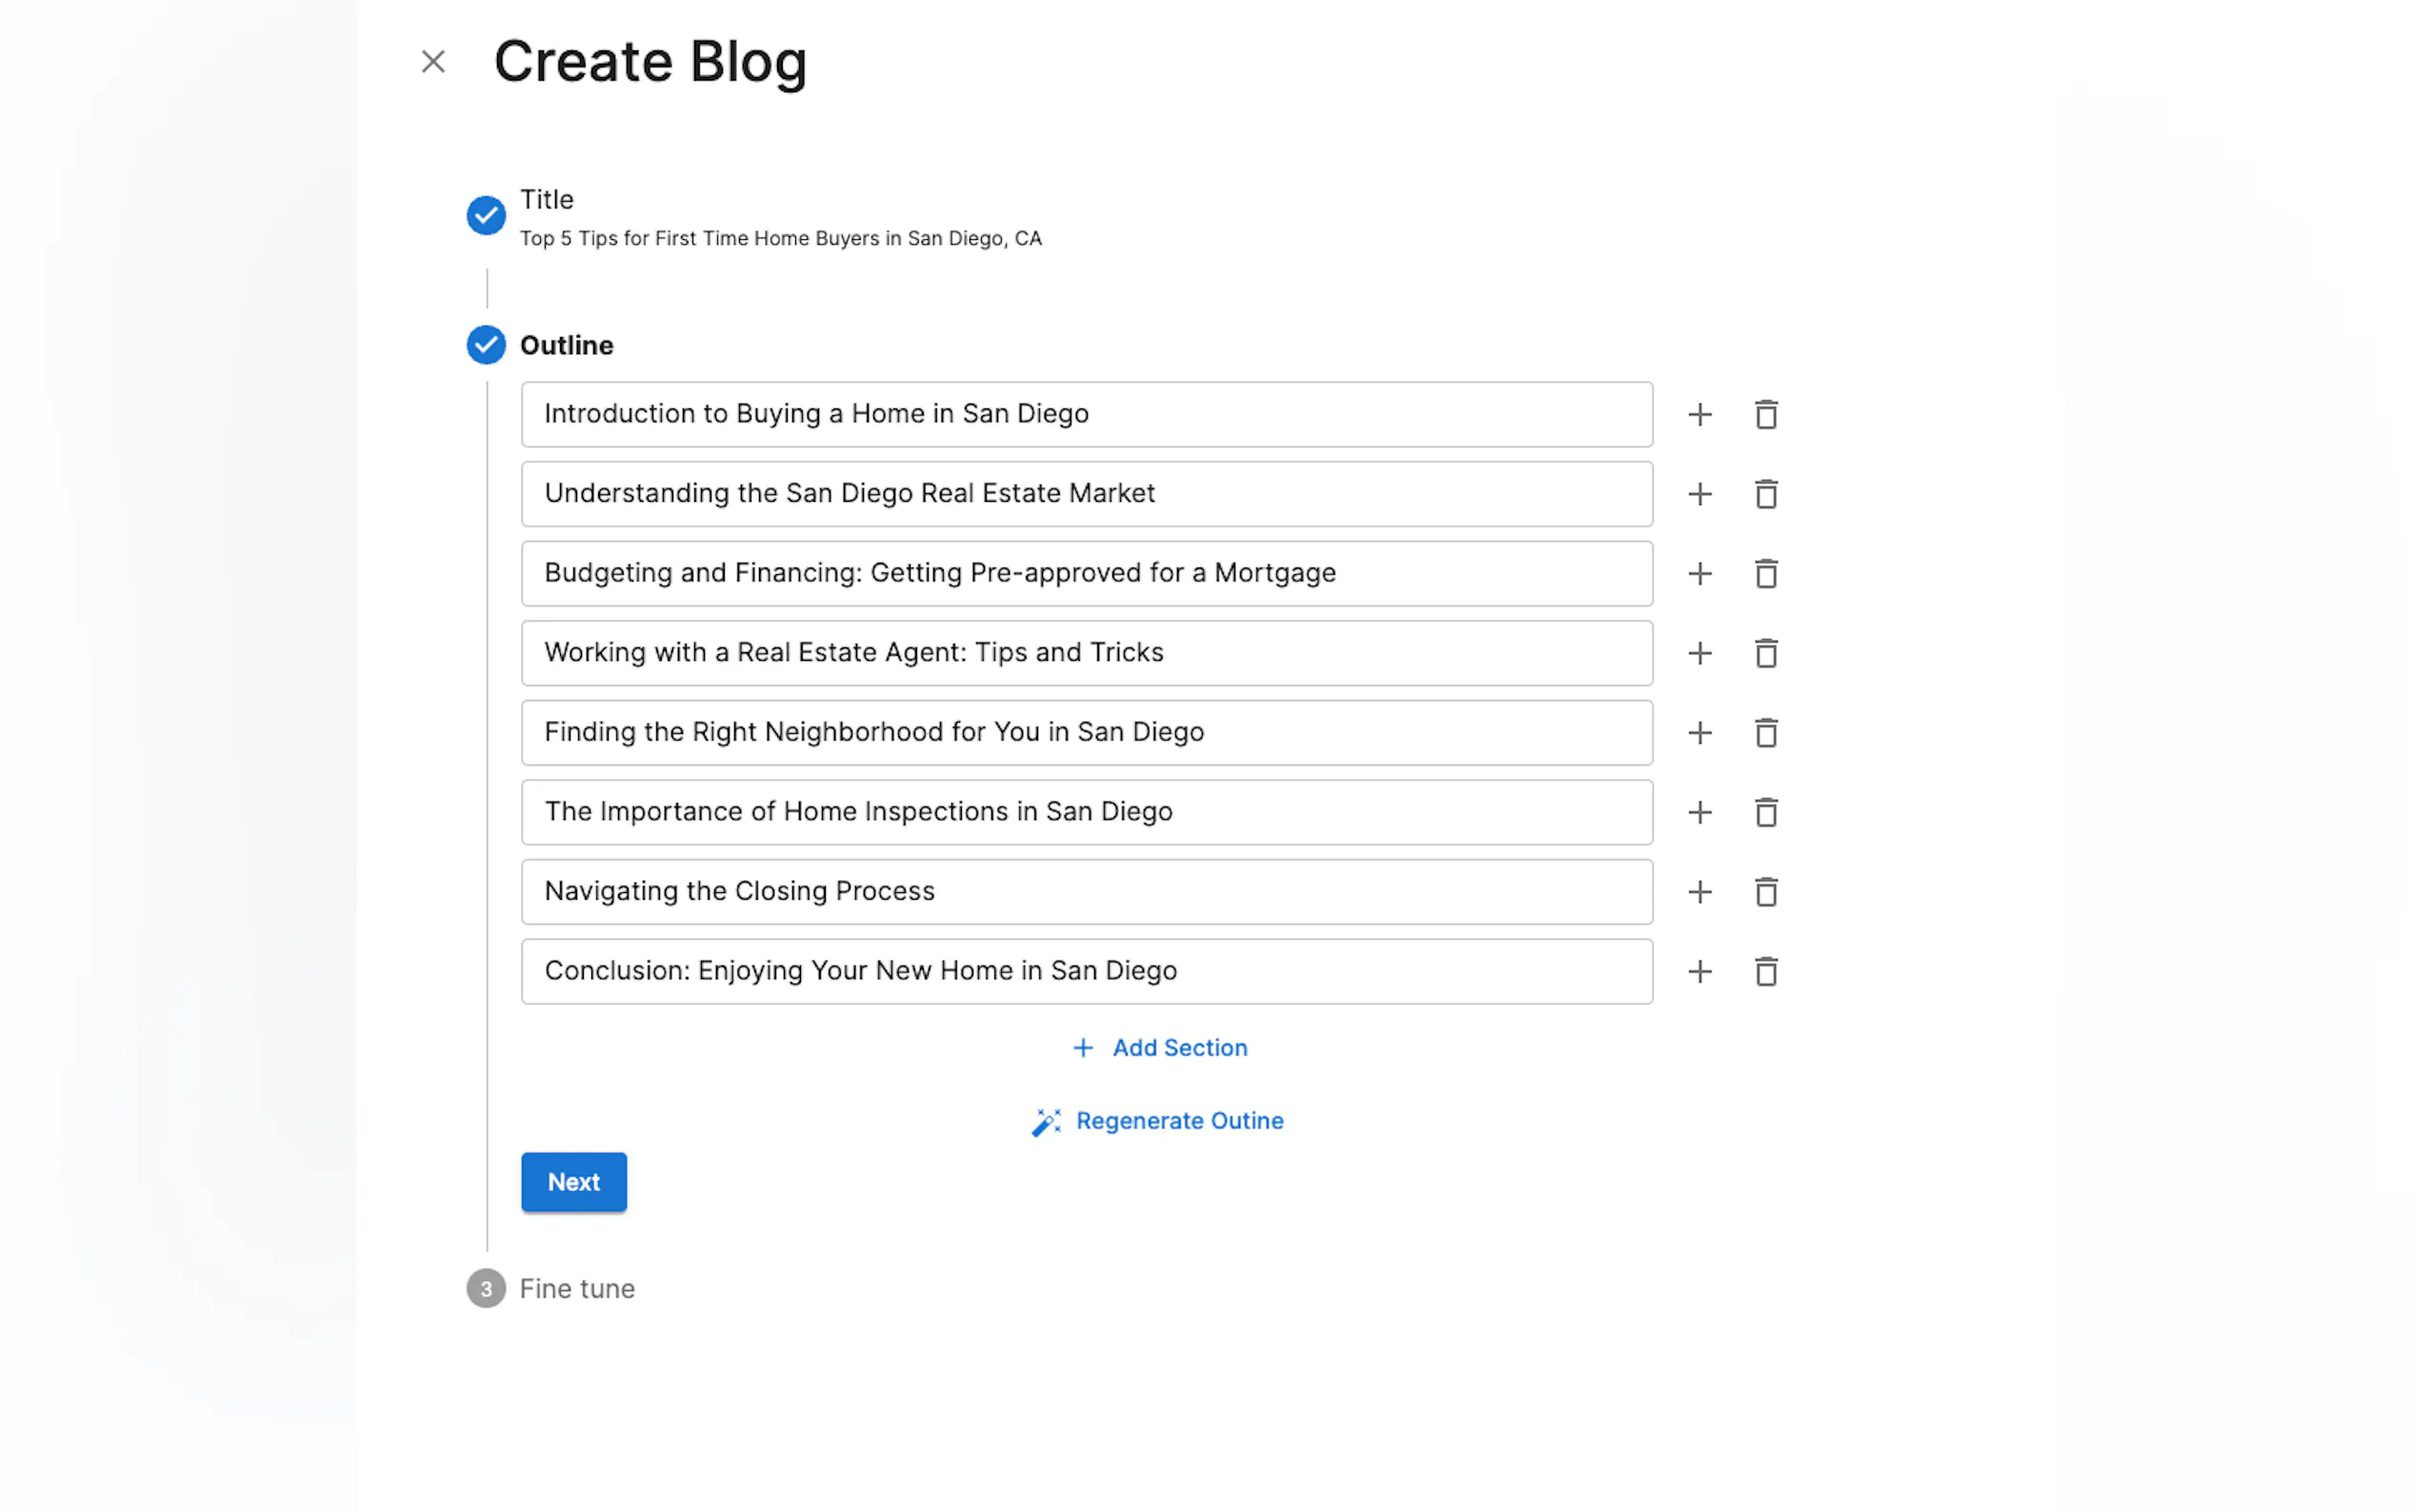Screen dimensions: 2419x1512
Task: Select the Outline step checkmark
Action: pos(486,345)
